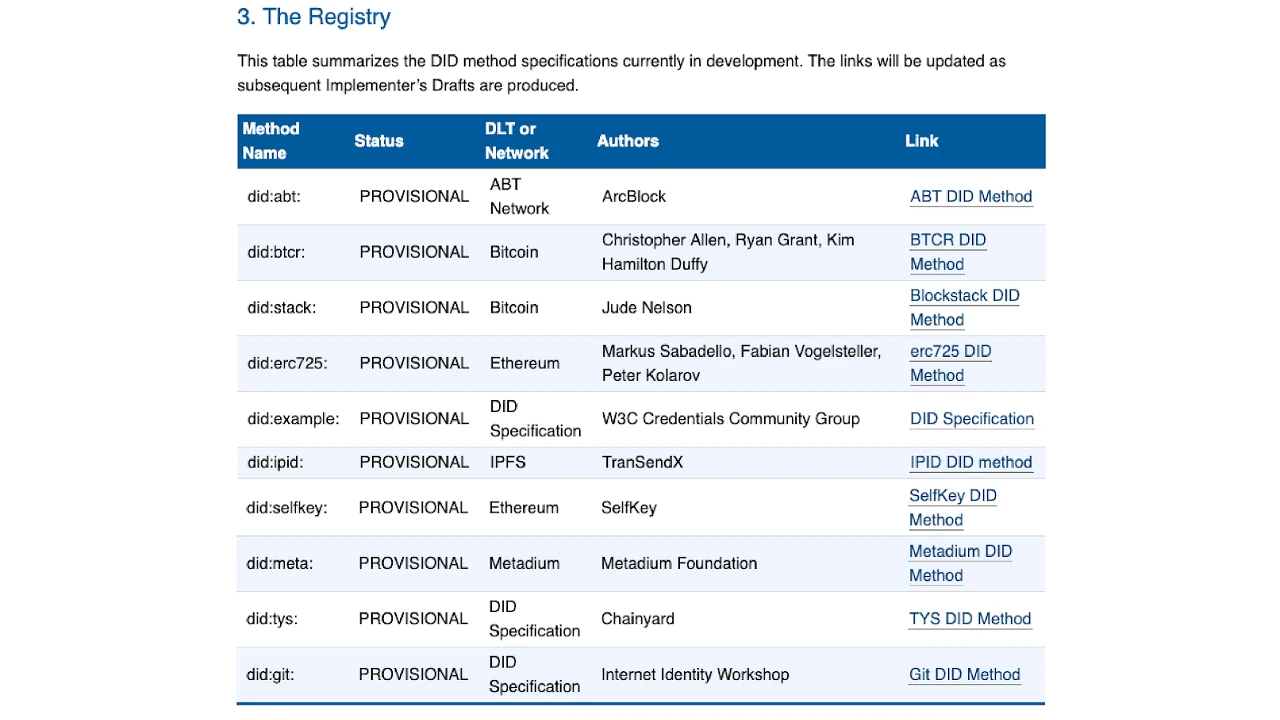Image resolution: width=1280 pixels, height=720 pixels.
Task: Select the 'did:ipid:' method name cell
Action: 275,462
